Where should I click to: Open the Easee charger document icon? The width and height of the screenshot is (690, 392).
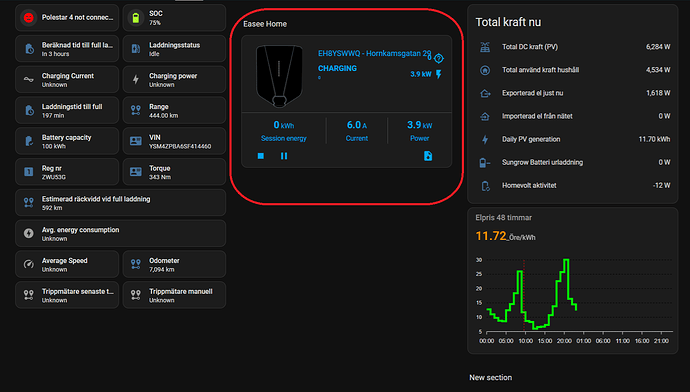tap(428, 156)
